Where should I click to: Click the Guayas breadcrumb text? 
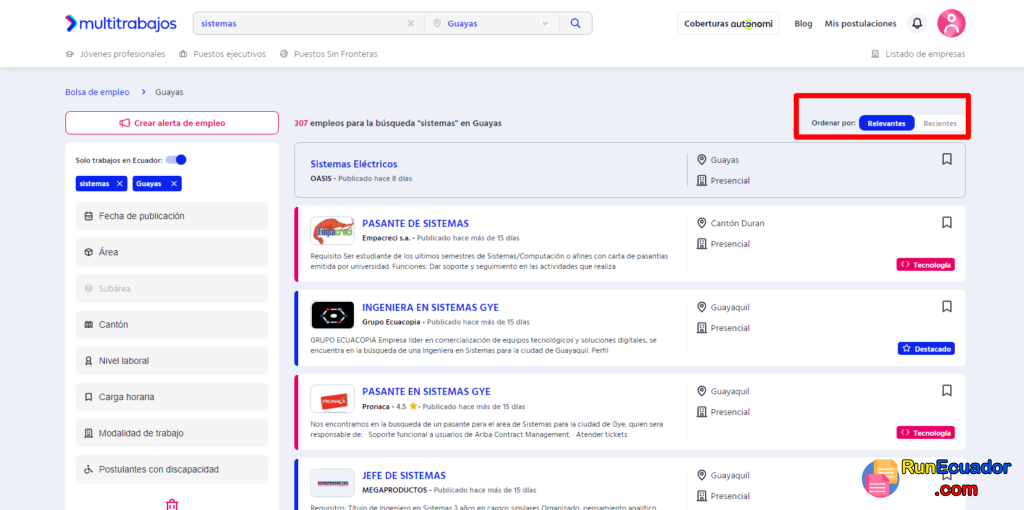coord(169,92)
